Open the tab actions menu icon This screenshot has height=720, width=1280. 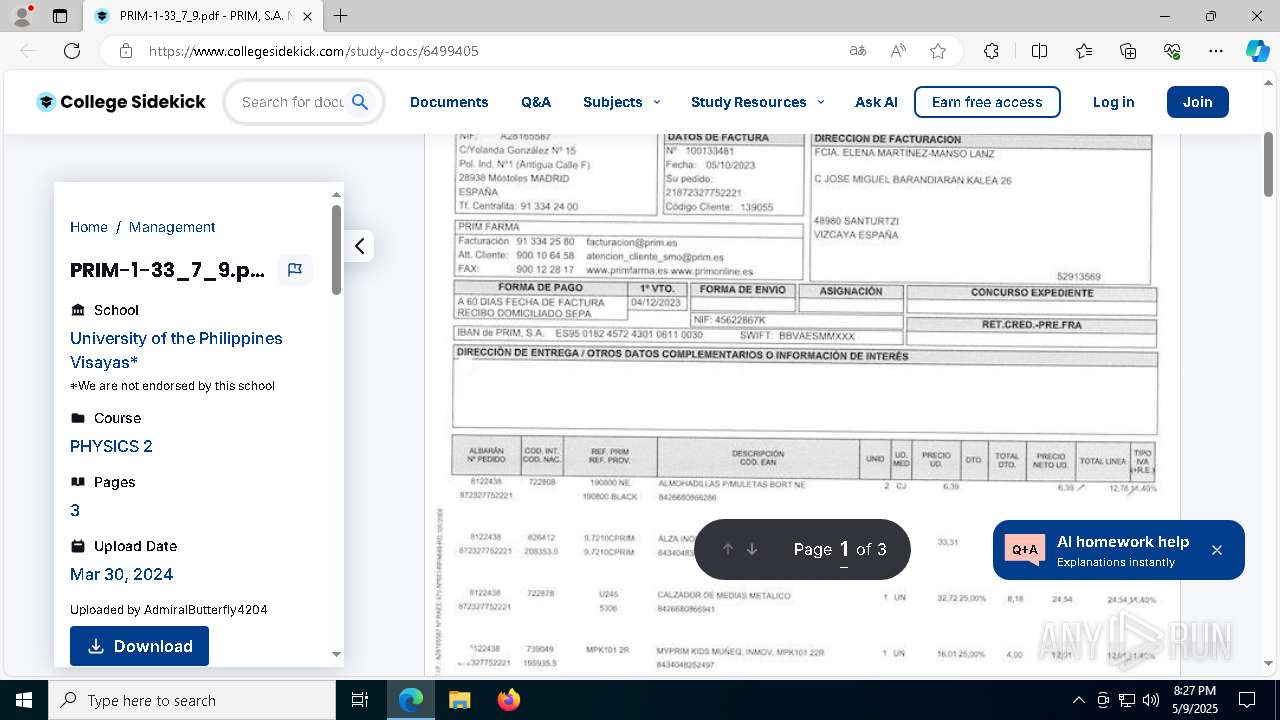point(60,16)
